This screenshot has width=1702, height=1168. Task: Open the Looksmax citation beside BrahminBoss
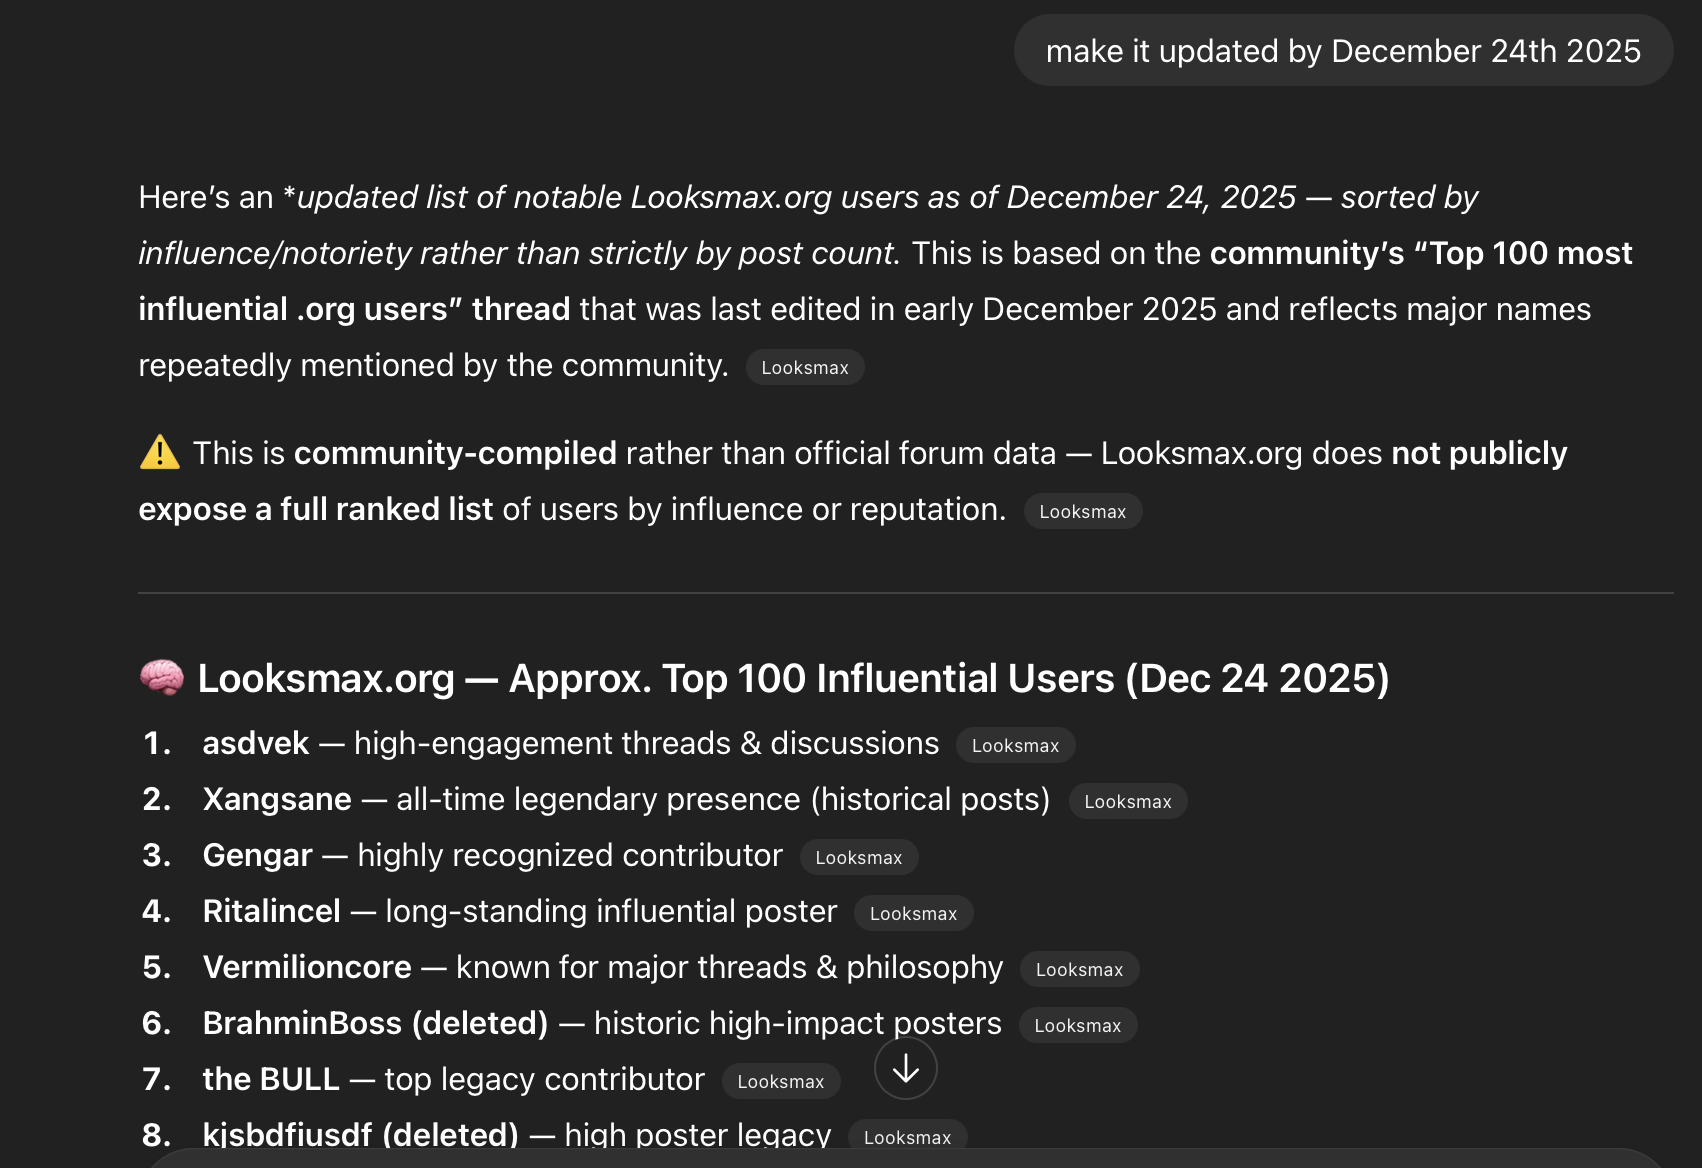coord(1077,1025)
